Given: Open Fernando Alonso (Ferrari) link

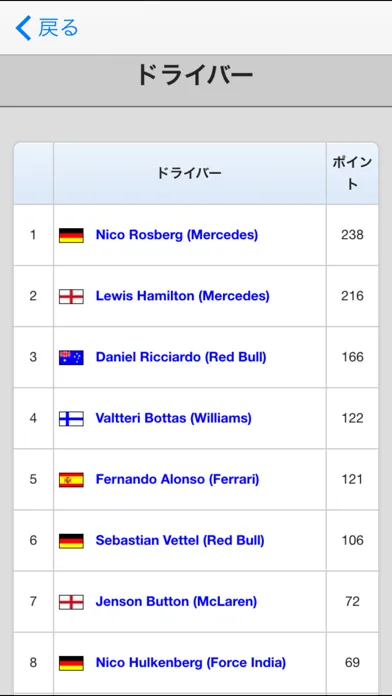Looking at the screenshot, I should pos(178,479).
